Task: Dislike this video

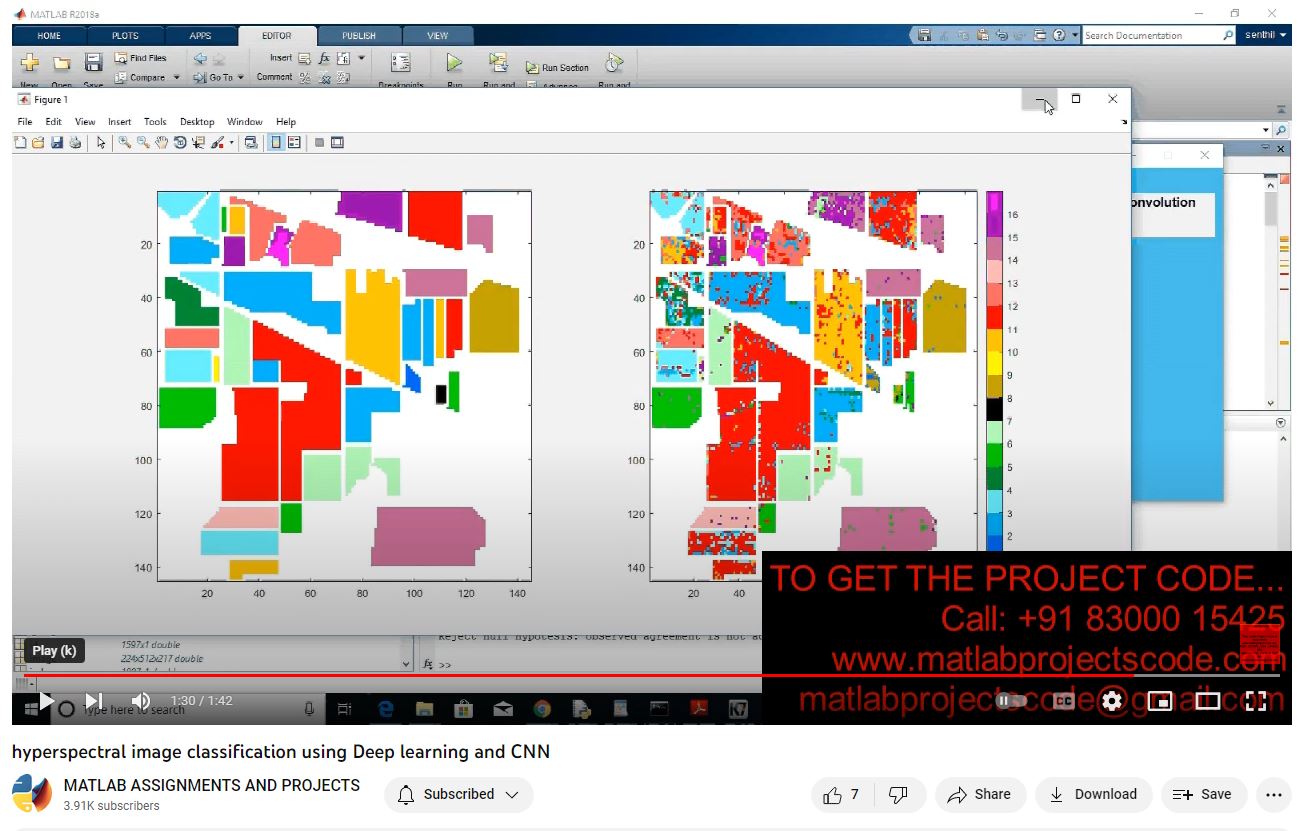Action: coord(898,795)
